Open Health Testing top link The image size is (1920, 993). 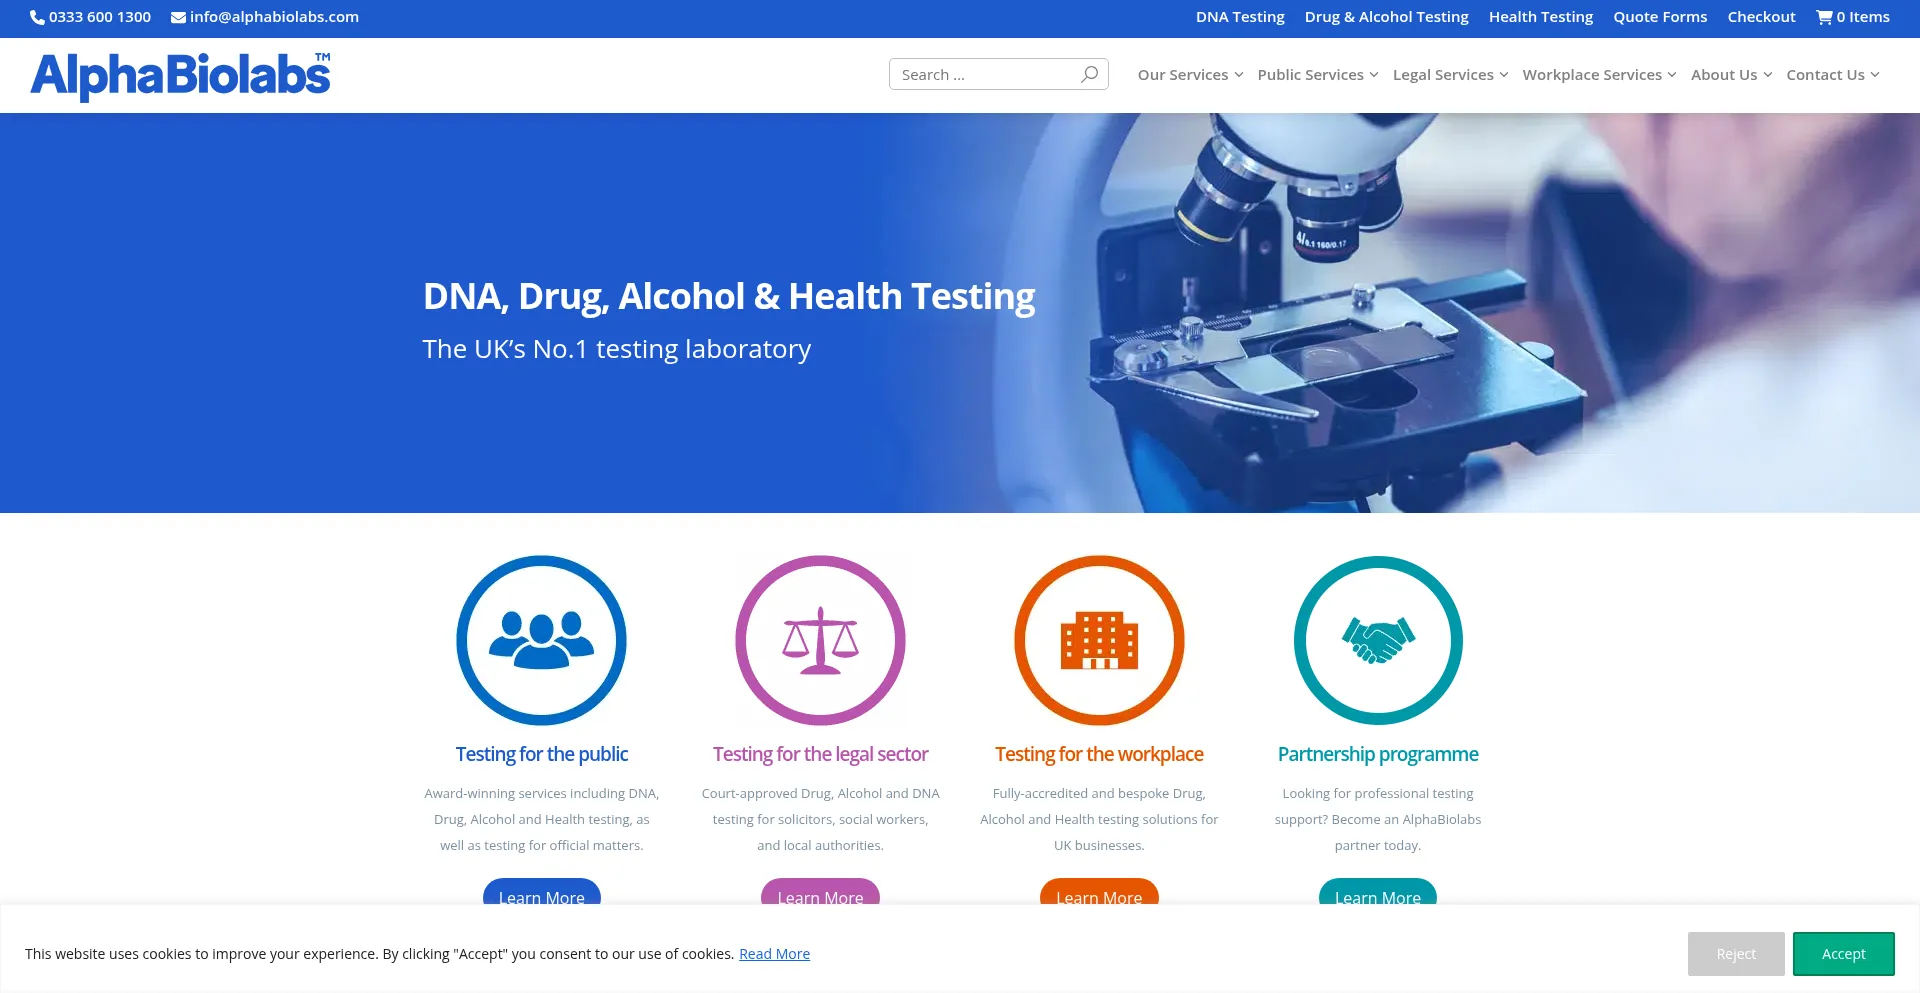tap(1541, 17)
